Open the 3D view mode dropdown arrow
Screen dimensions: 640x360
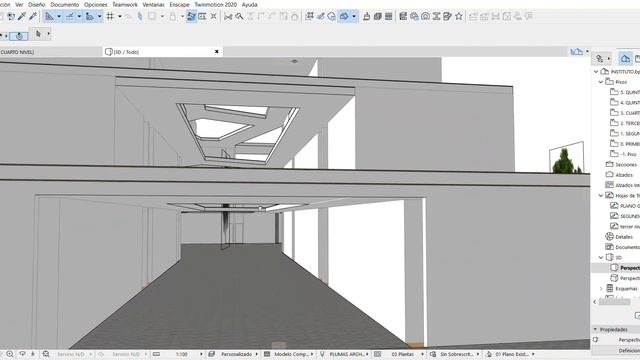click(x=354, y=16)
